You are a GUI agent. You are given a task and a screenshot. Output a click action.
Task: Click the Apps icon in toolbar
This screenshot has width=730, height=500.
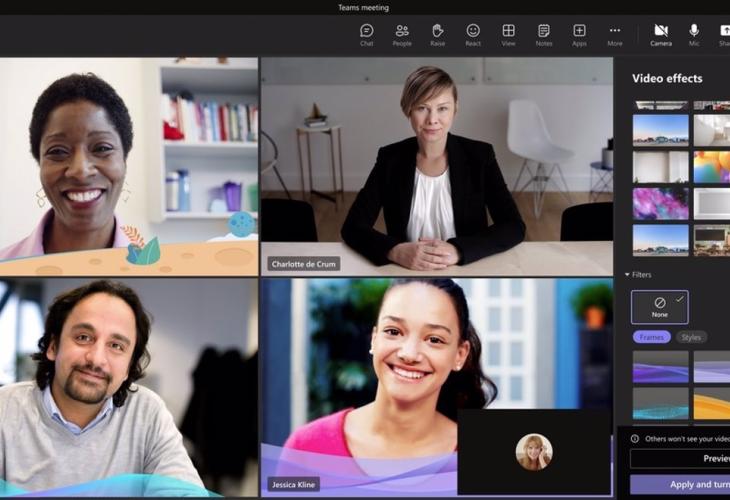[579, 34]
